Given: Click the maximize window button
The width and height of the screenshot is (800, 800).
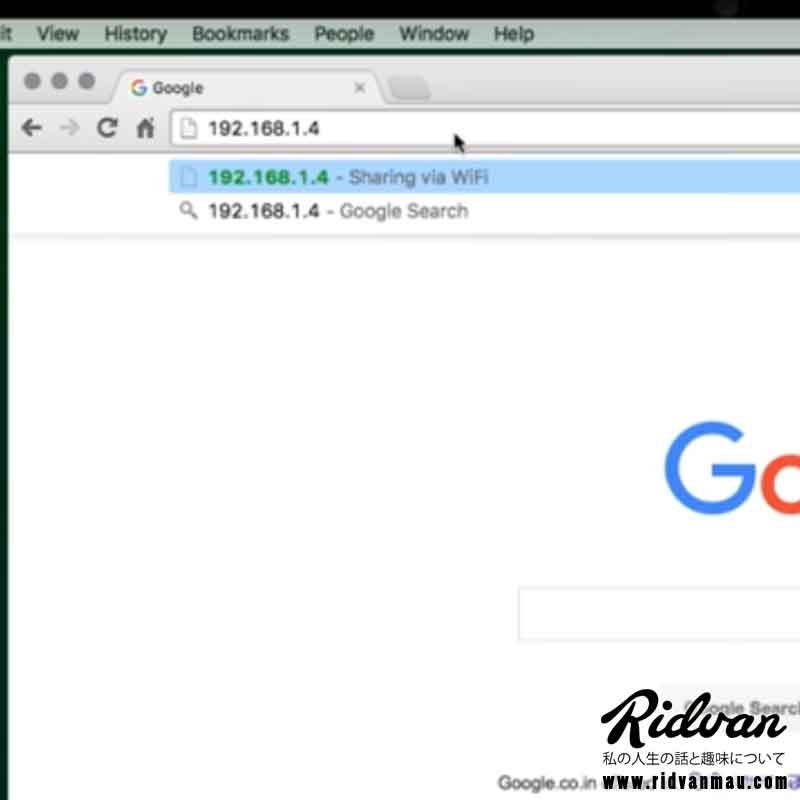Looking at the screenshot, I should (x=87, y=81).
